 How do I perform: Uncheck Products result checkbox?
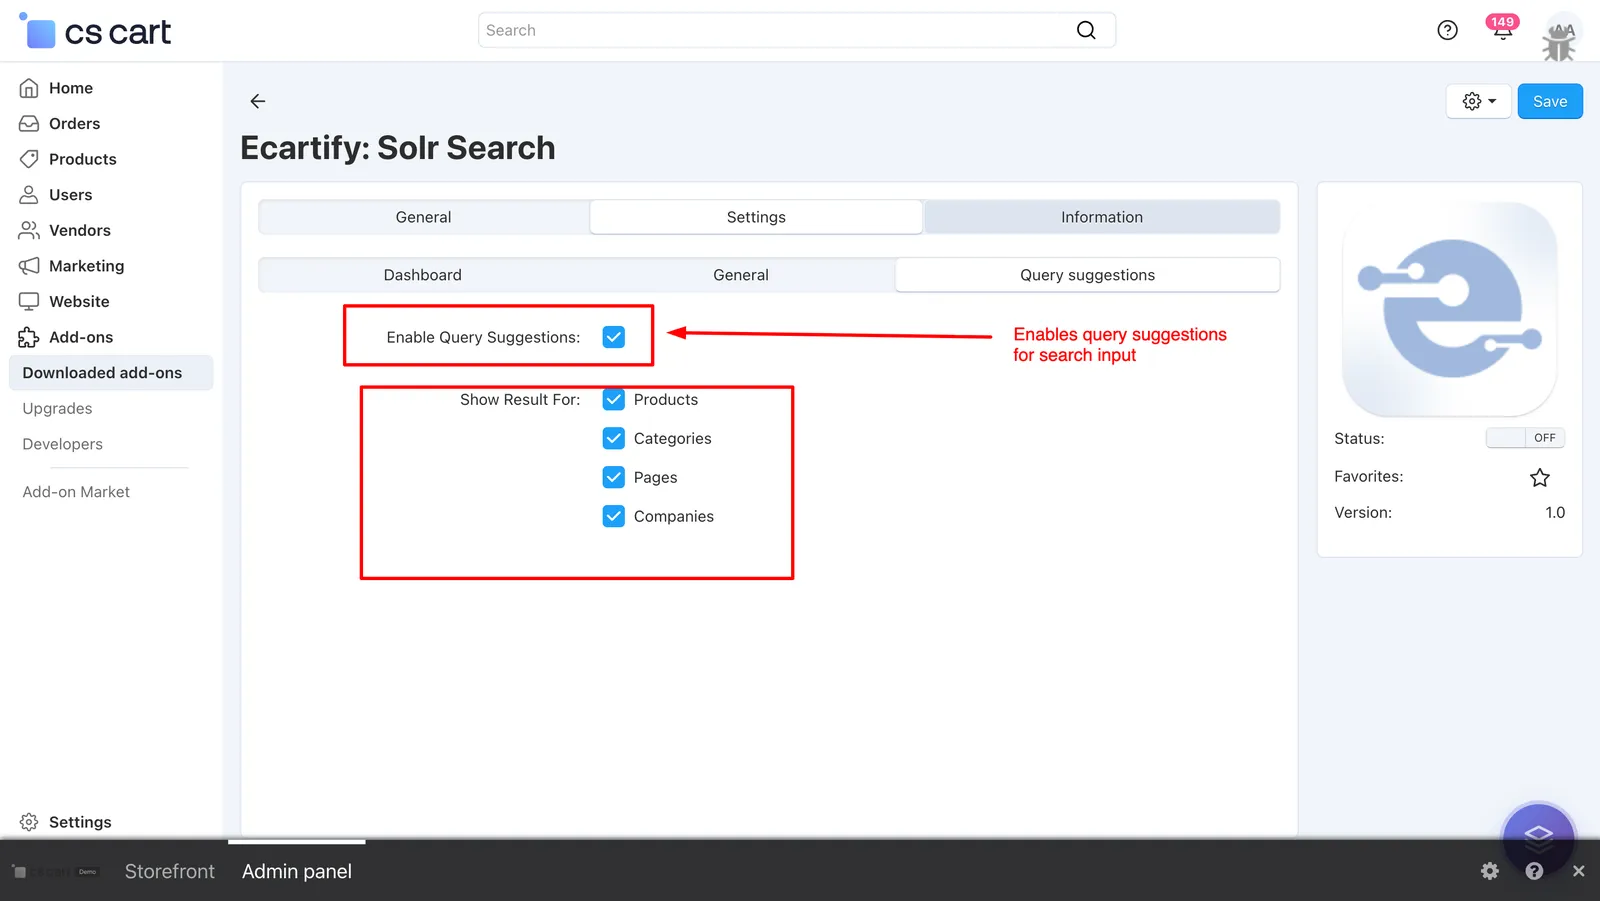614,400
